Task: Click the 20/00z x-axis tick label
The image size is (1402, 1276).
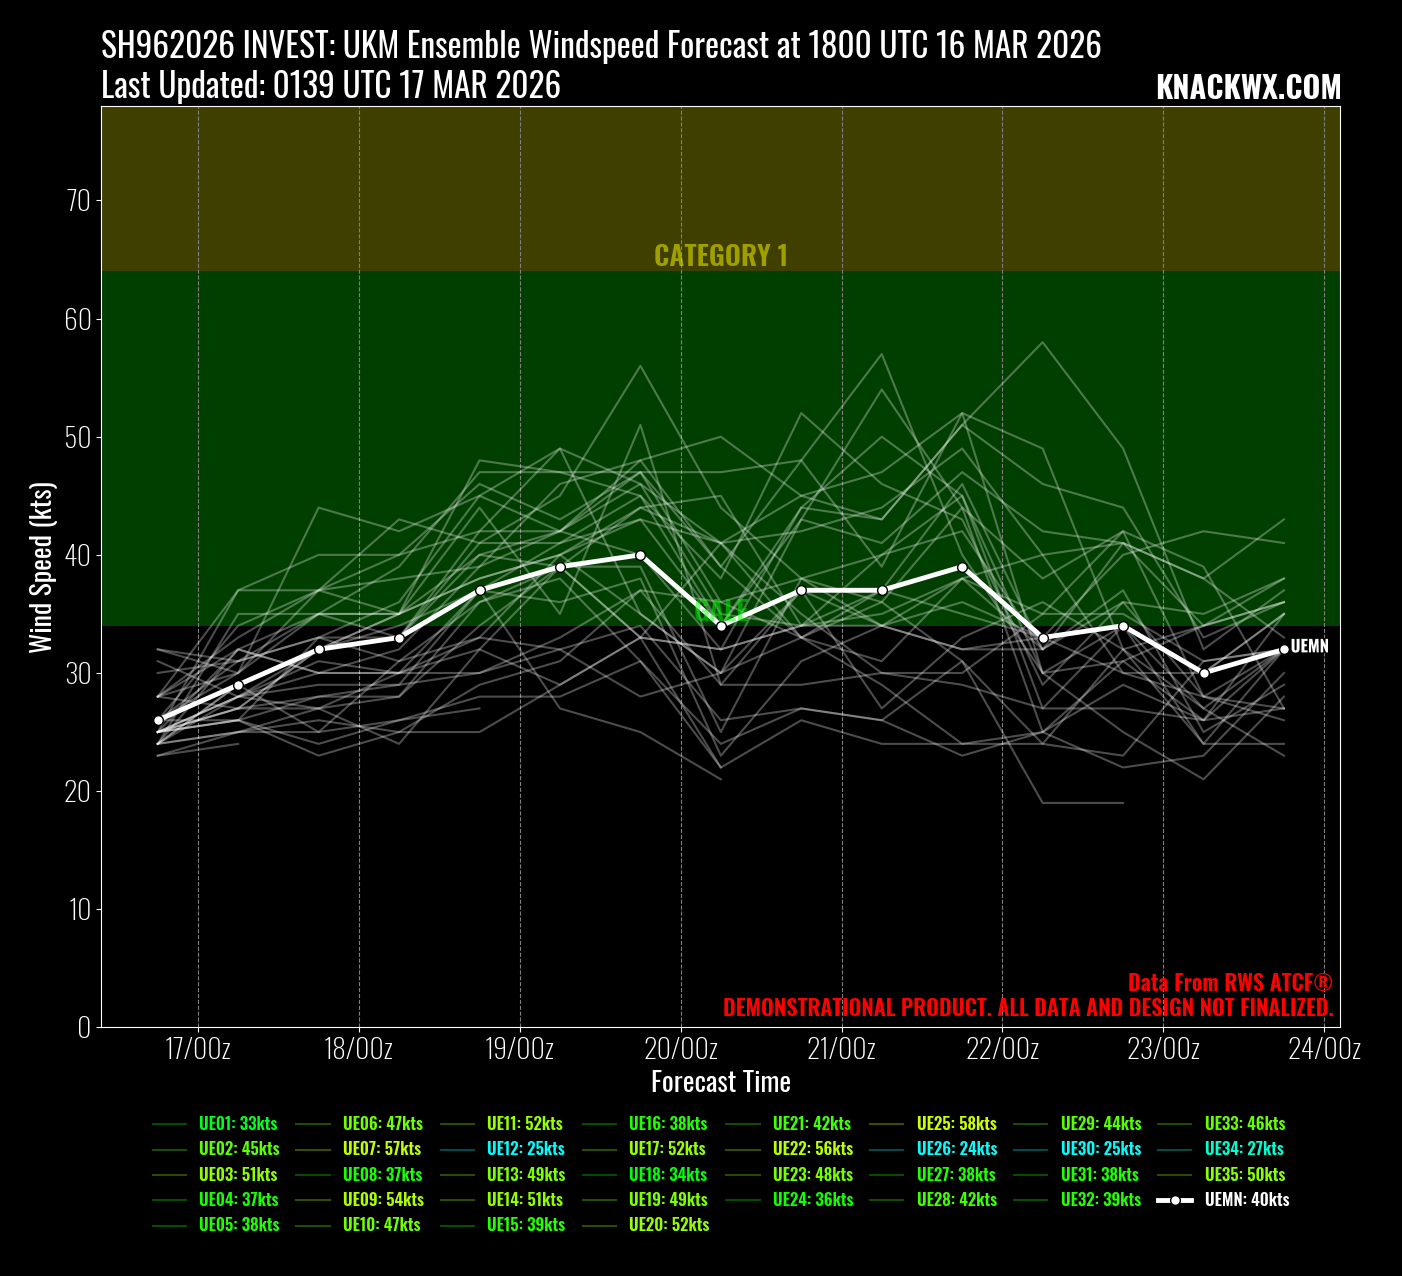Action: click(681, 1049)
